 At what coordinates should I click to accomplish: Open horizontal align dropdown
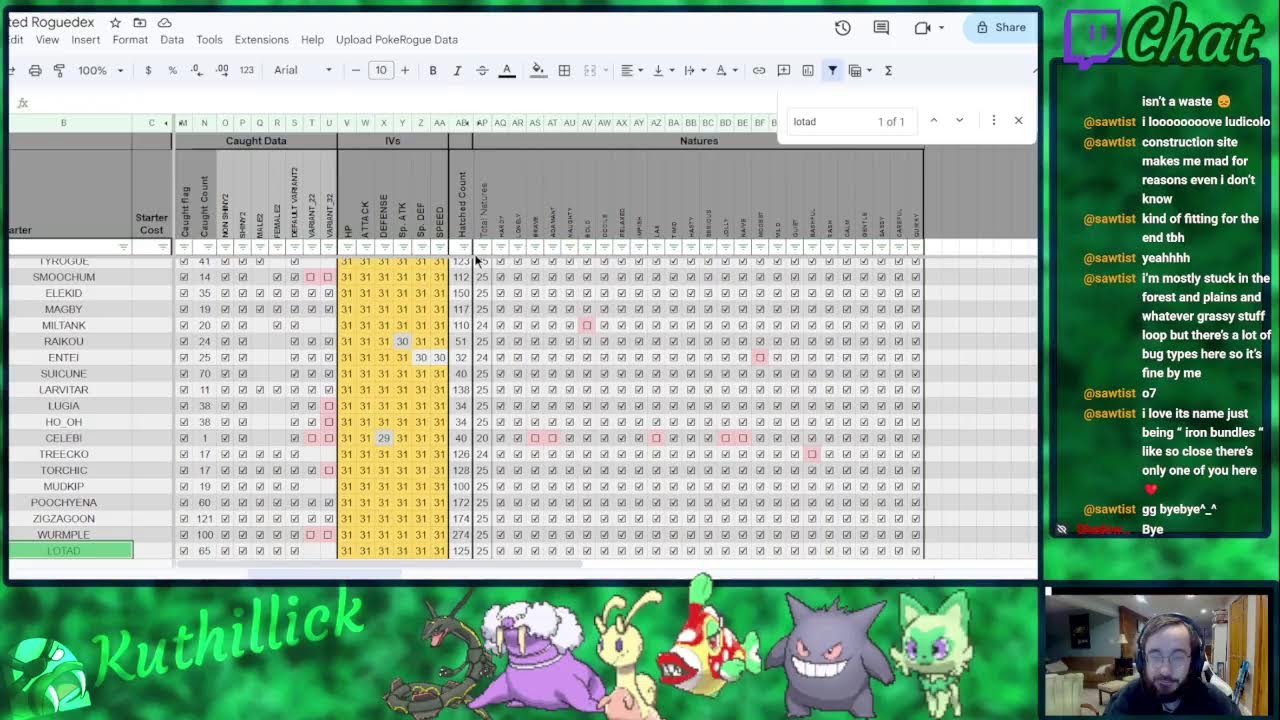pos(632,70)
